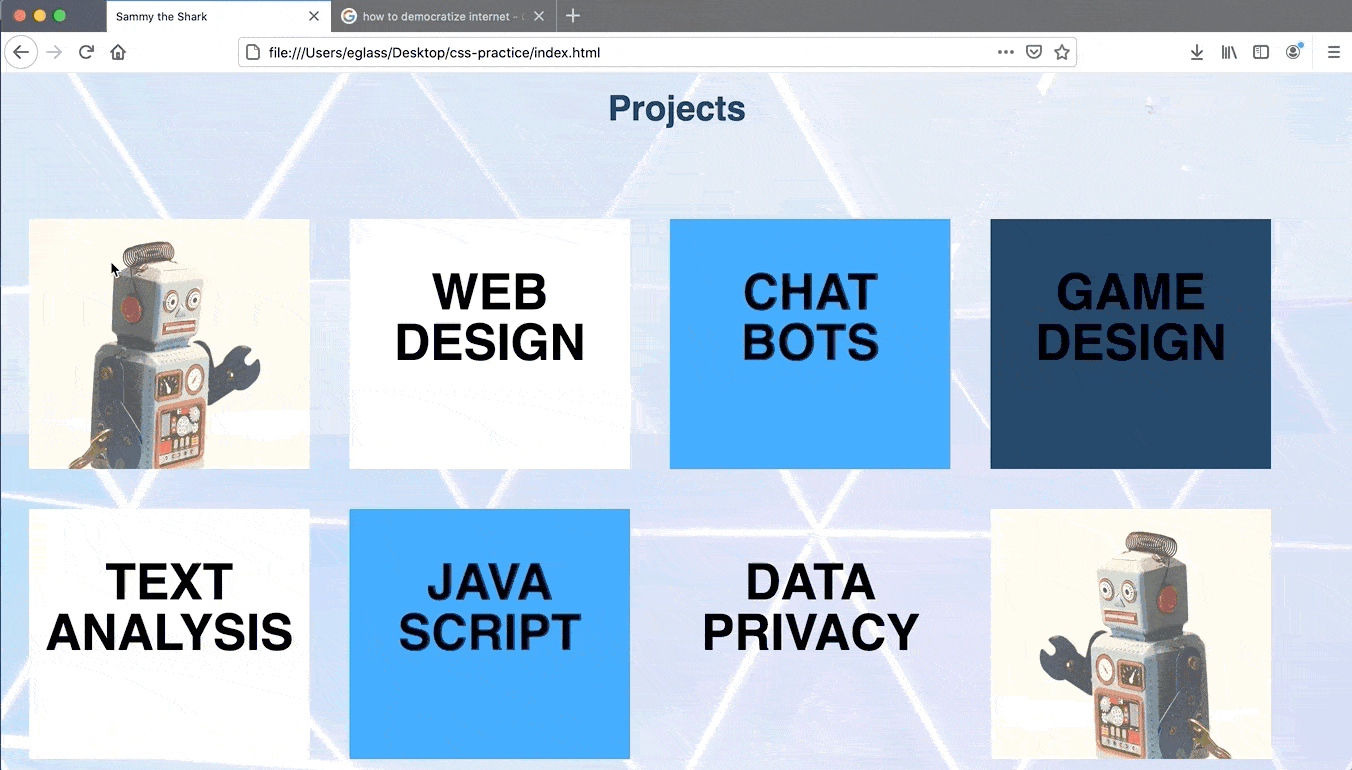
Task: Click the JAVA SCRIPT tile
Action: pos(490,634)
